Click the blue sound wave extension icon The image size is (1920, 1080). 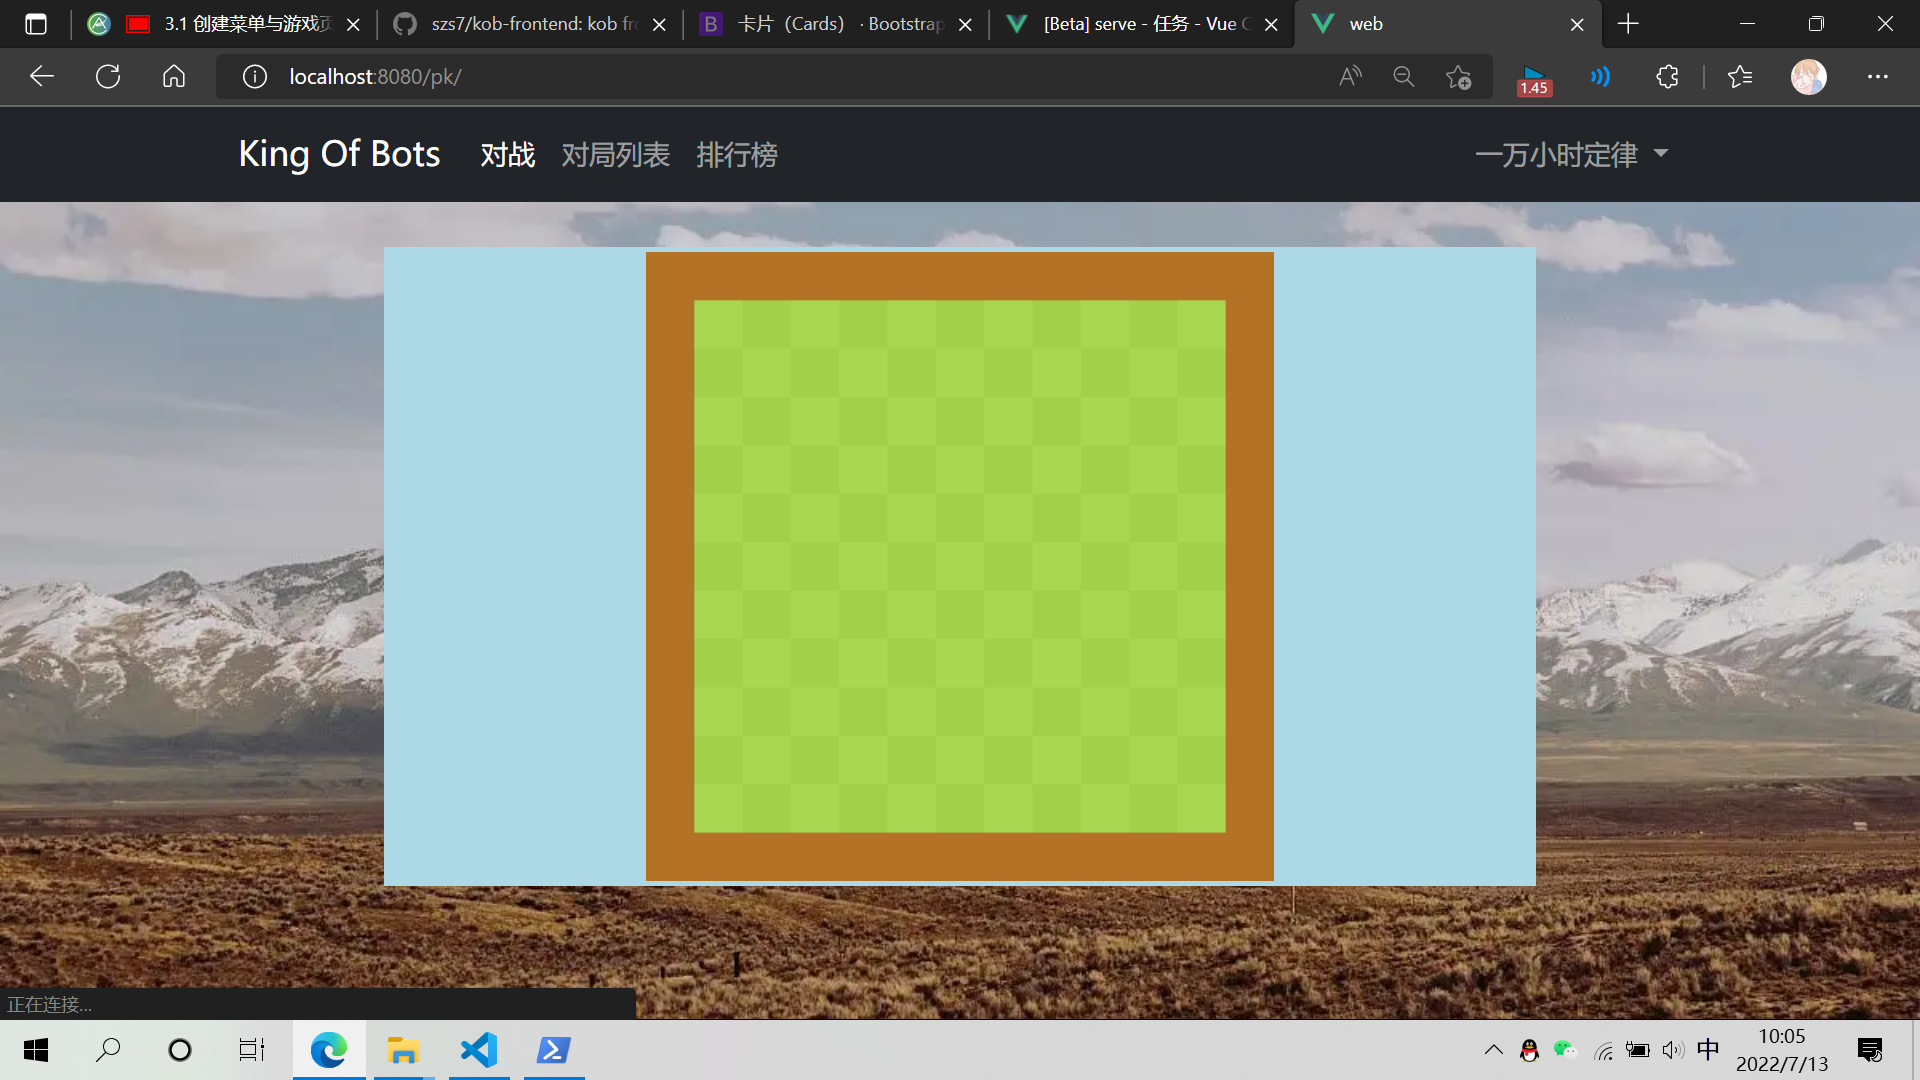pos(1600,76)
